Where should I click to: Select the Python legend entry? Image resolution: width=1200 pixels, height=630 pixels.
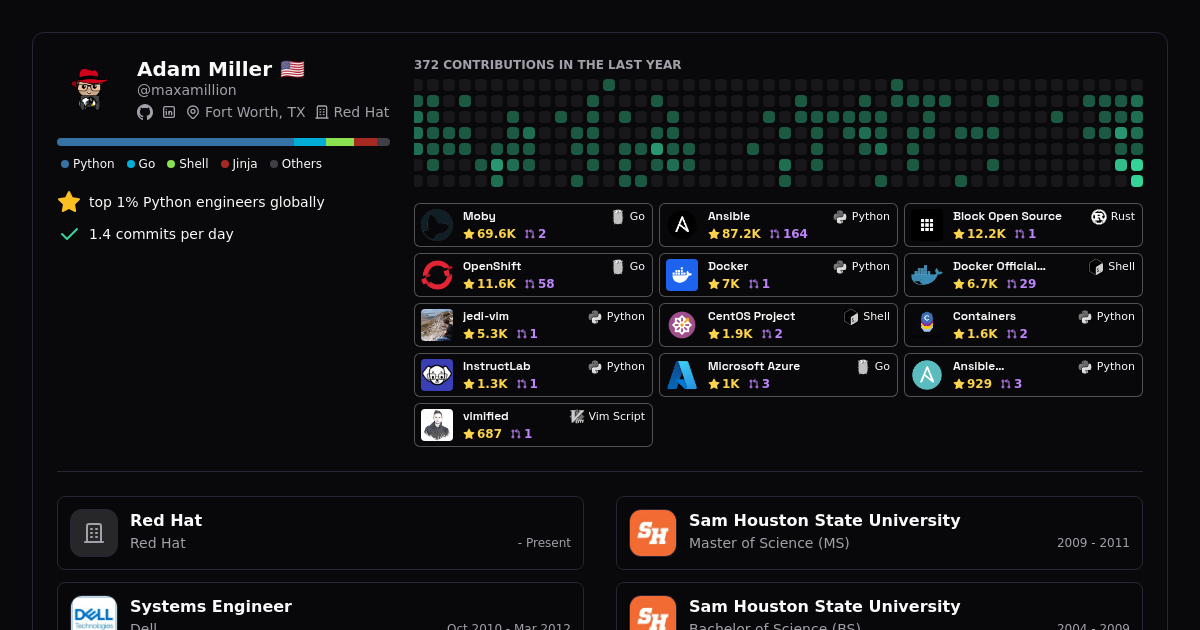[88, 164]
